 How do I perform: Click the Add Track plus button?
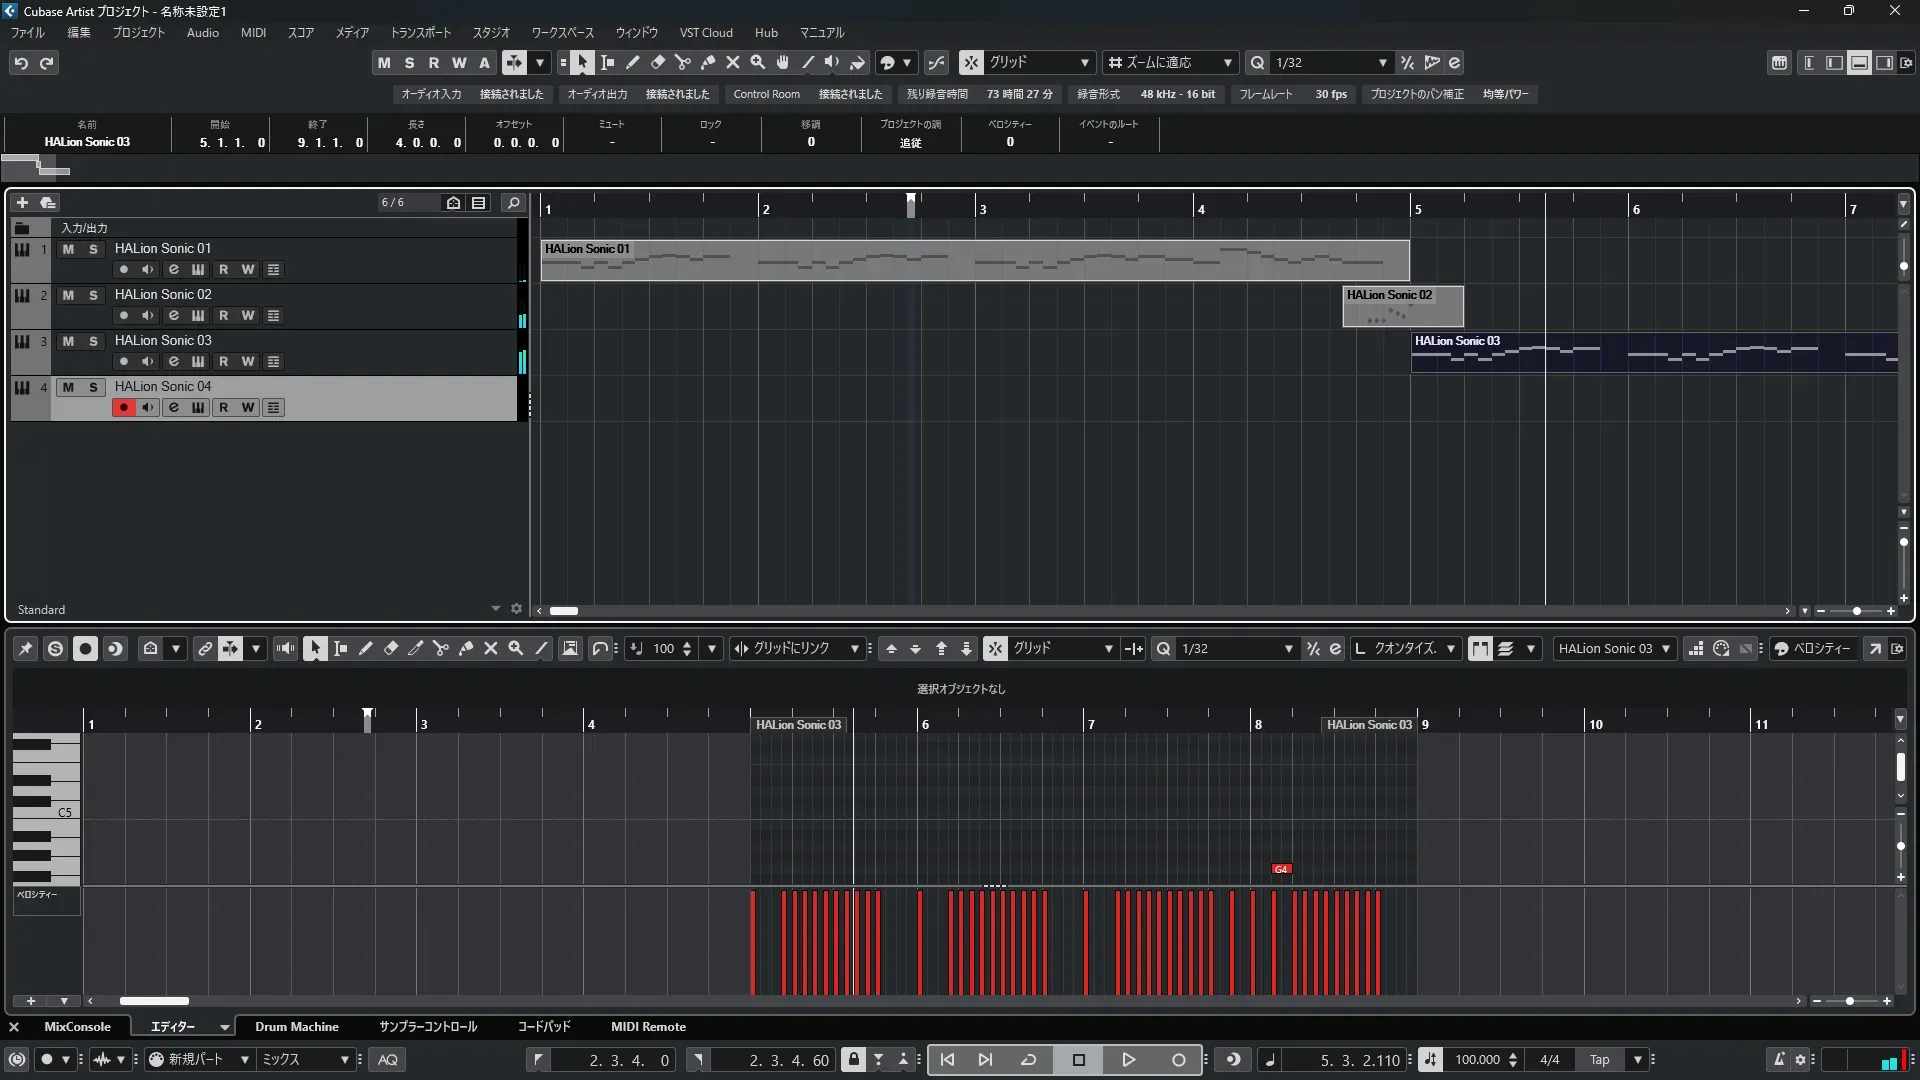point(22,203)
